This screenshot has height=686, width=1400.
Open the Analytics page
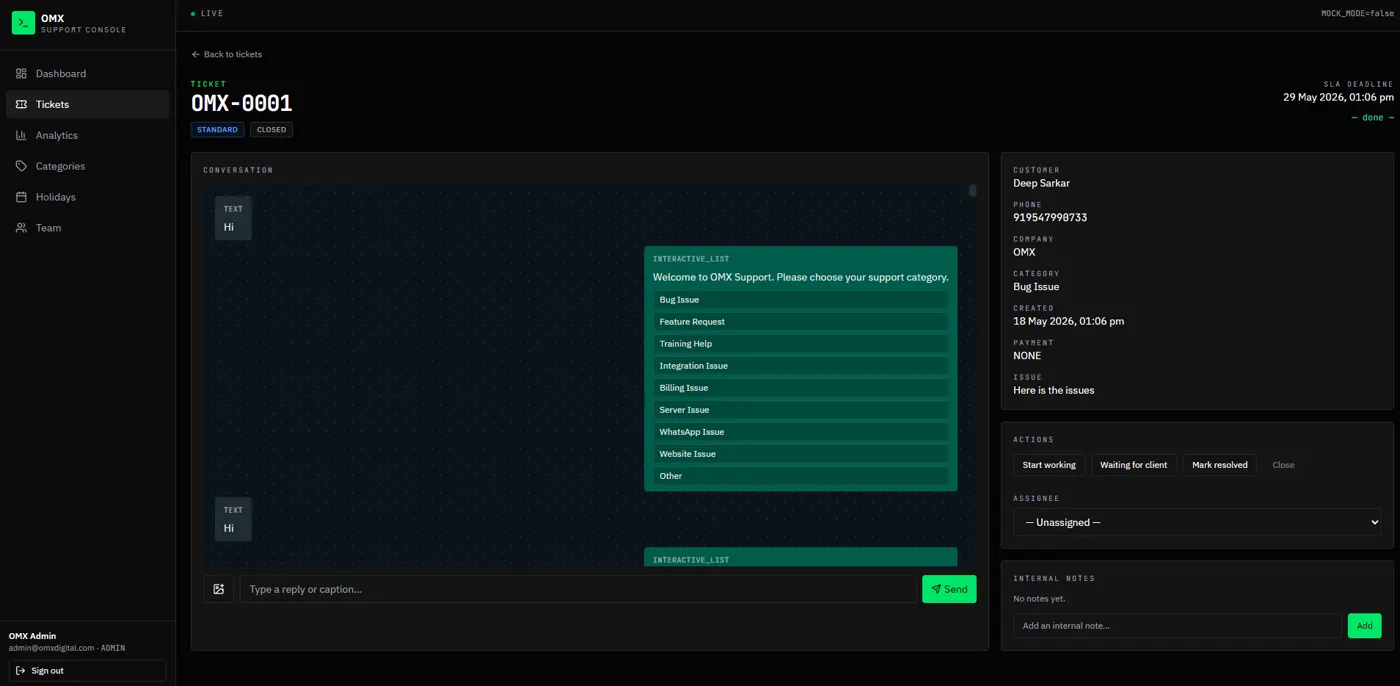pyautogui.click(x=87, y=136)
